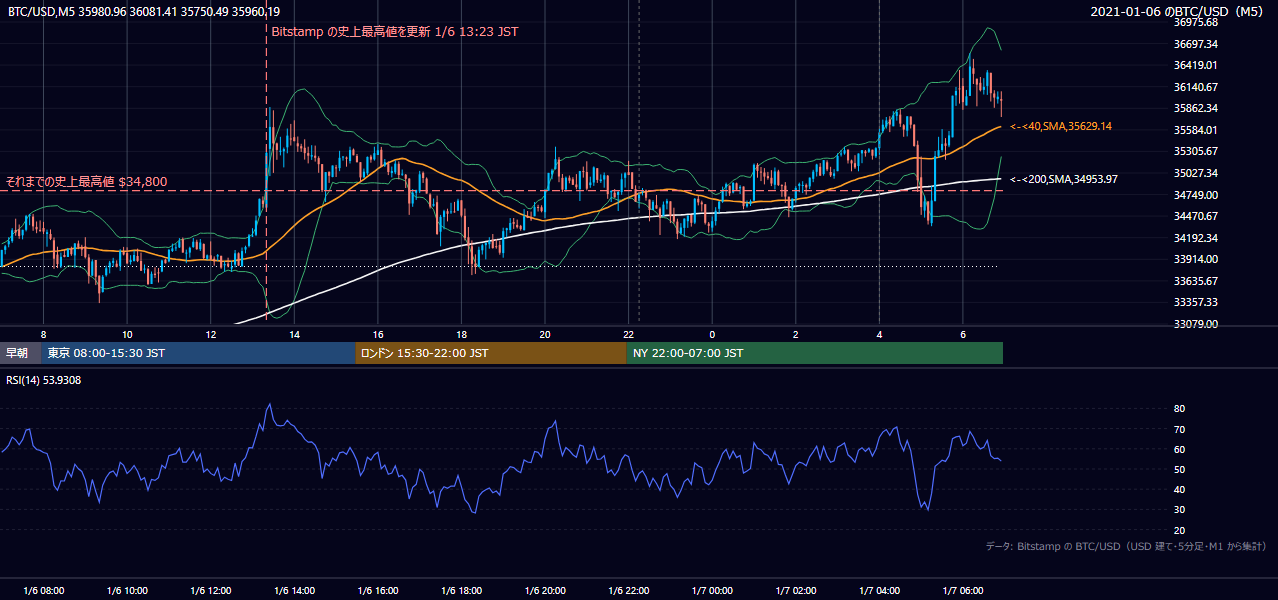Select the ロンドン 15:30-22:00 JST session bar
The height and width of the screenshot is (600, 1278).
coord(491,353)
